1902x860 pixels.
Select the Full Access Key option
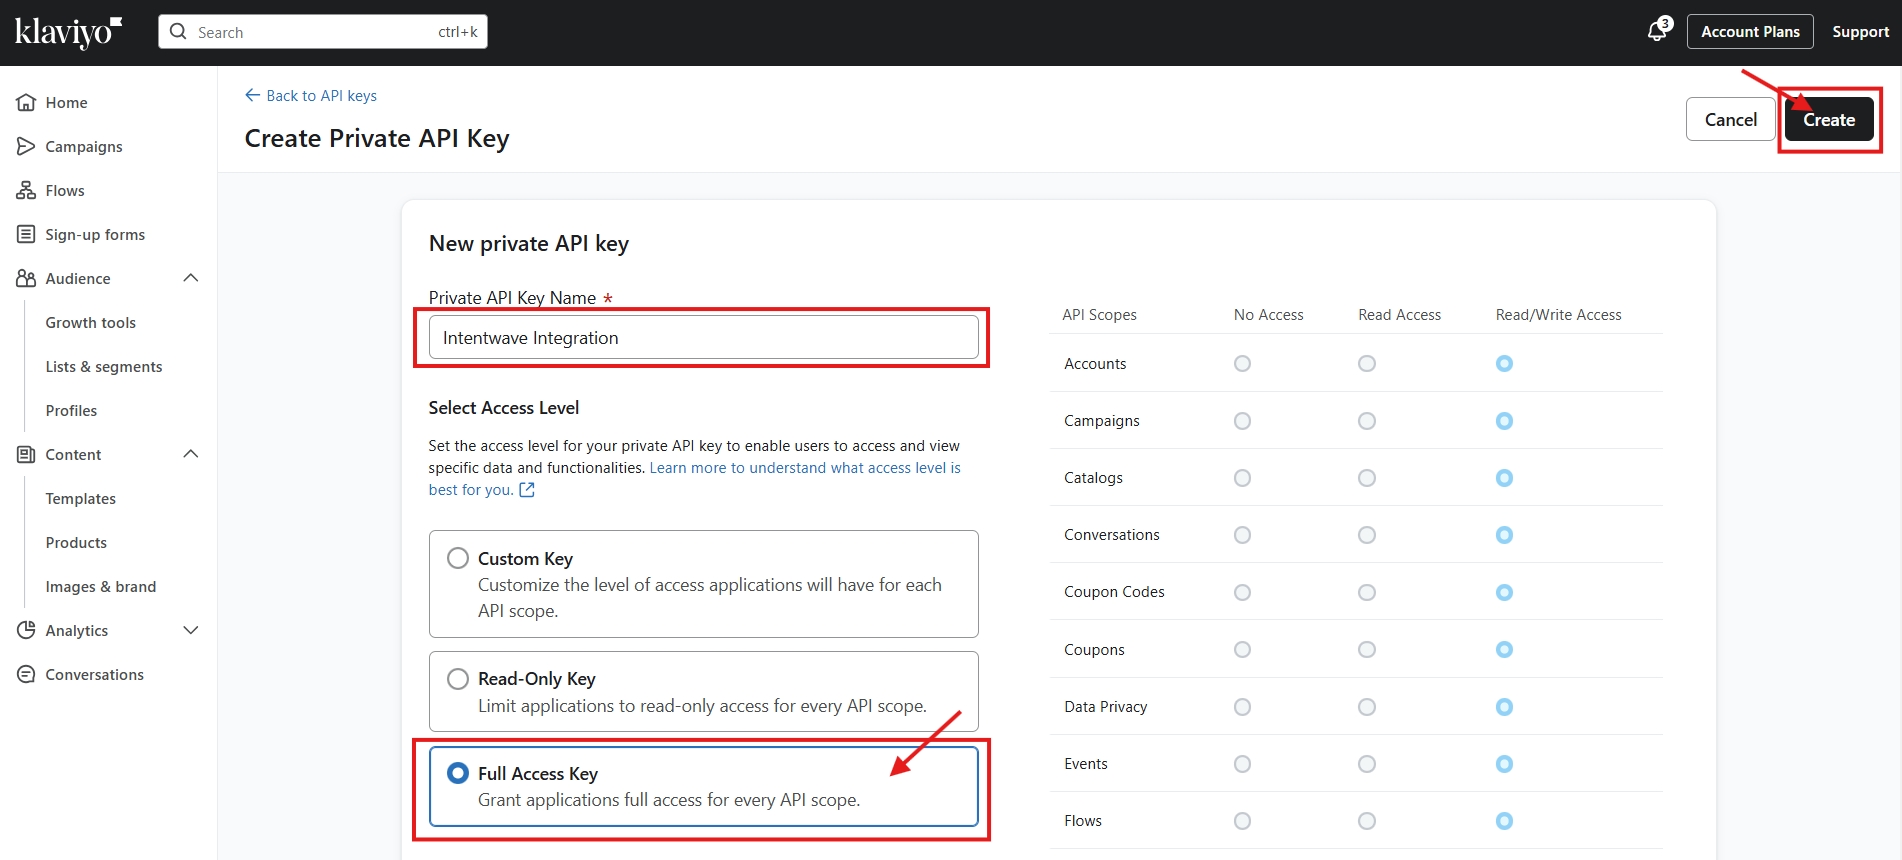coord(458,773)
